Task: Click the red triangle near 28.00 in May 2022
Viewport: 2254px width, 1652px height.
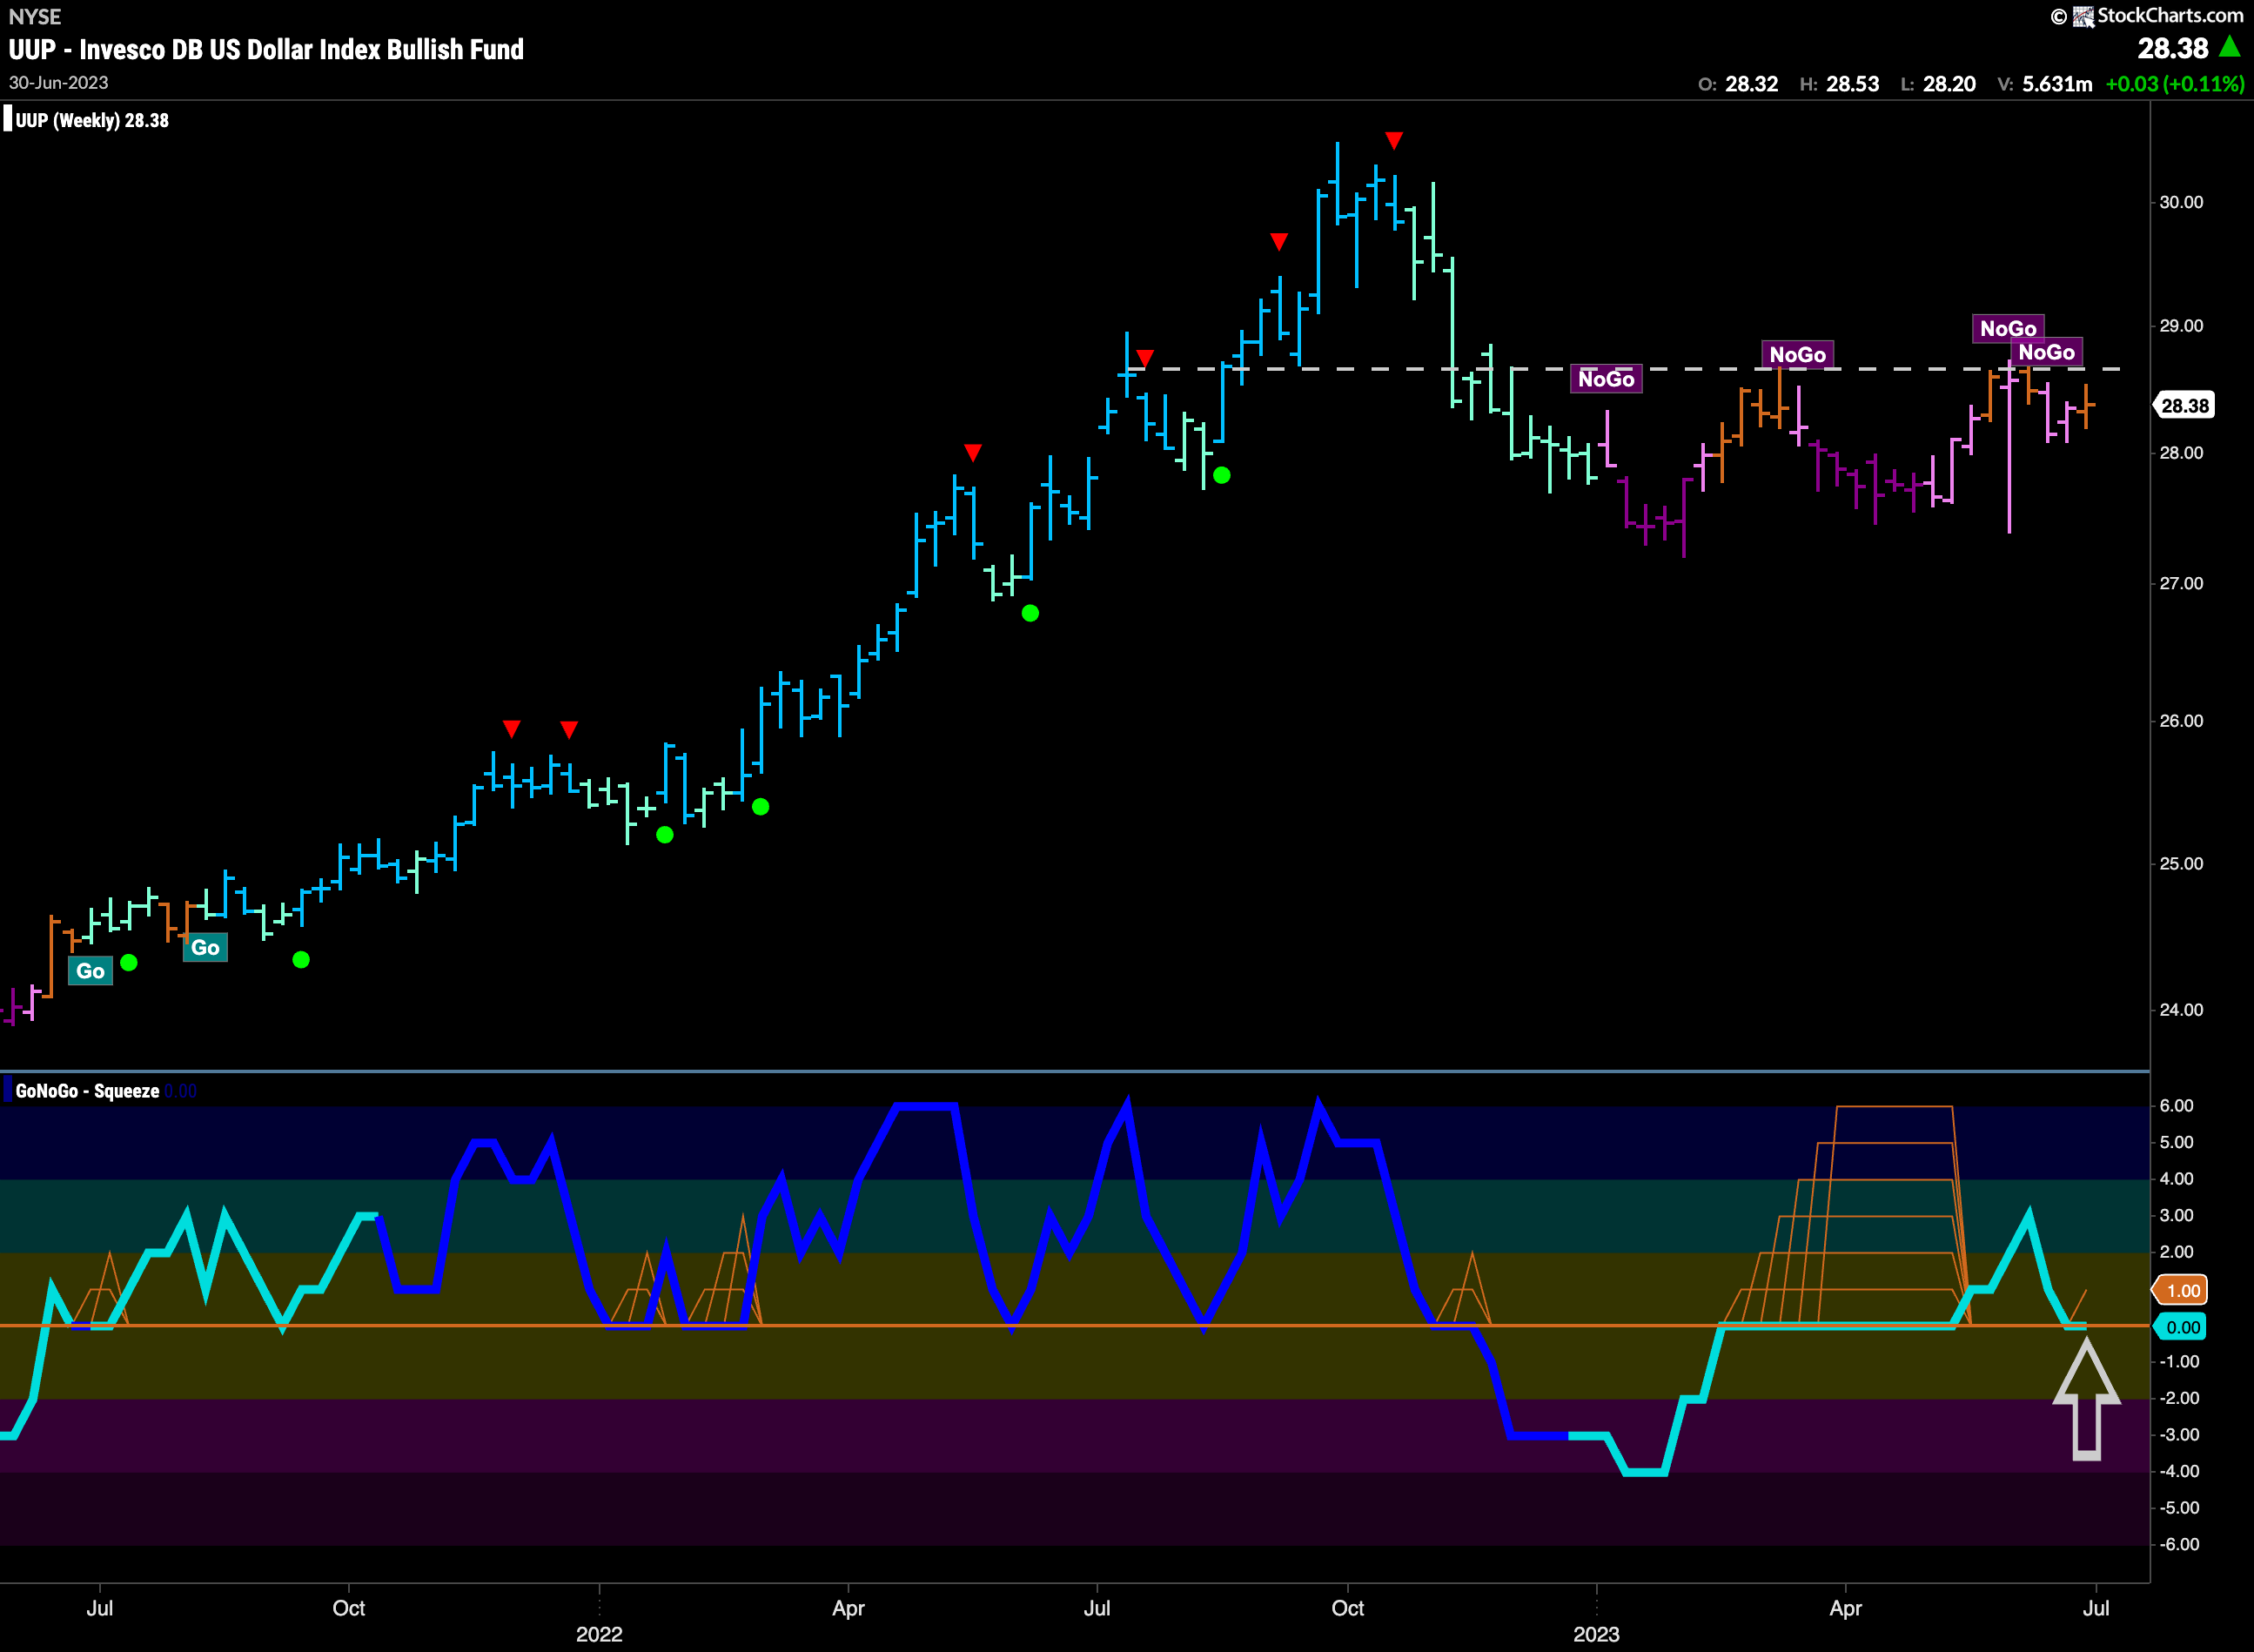Action: [973, 453]
